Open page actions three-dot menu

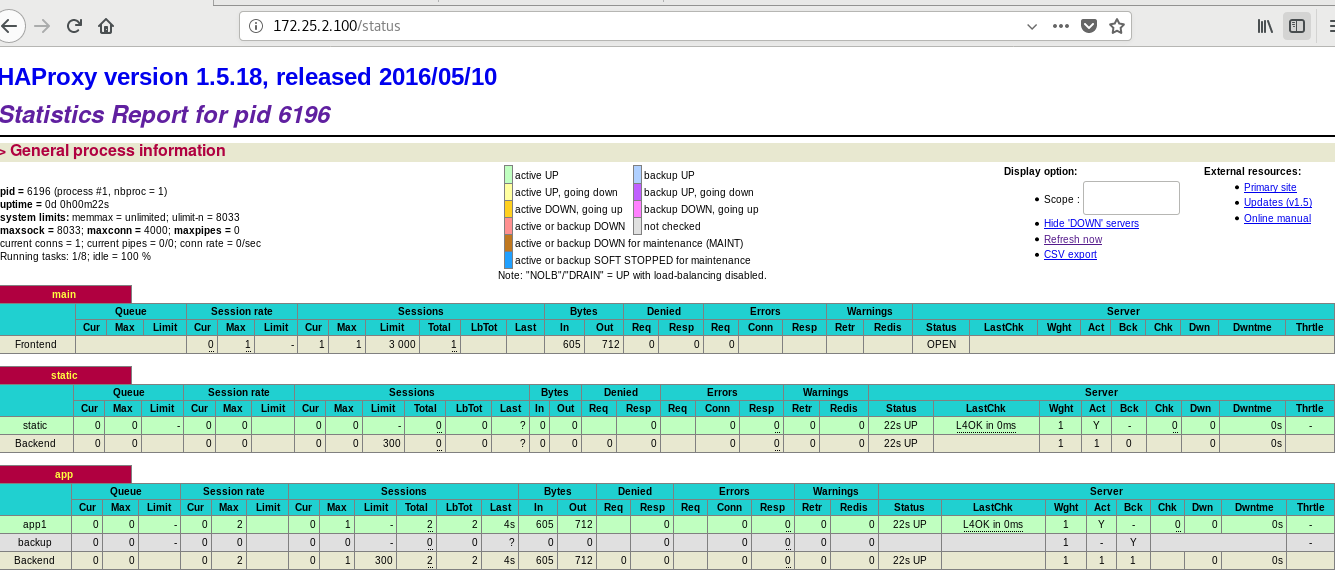(1061, 26)
